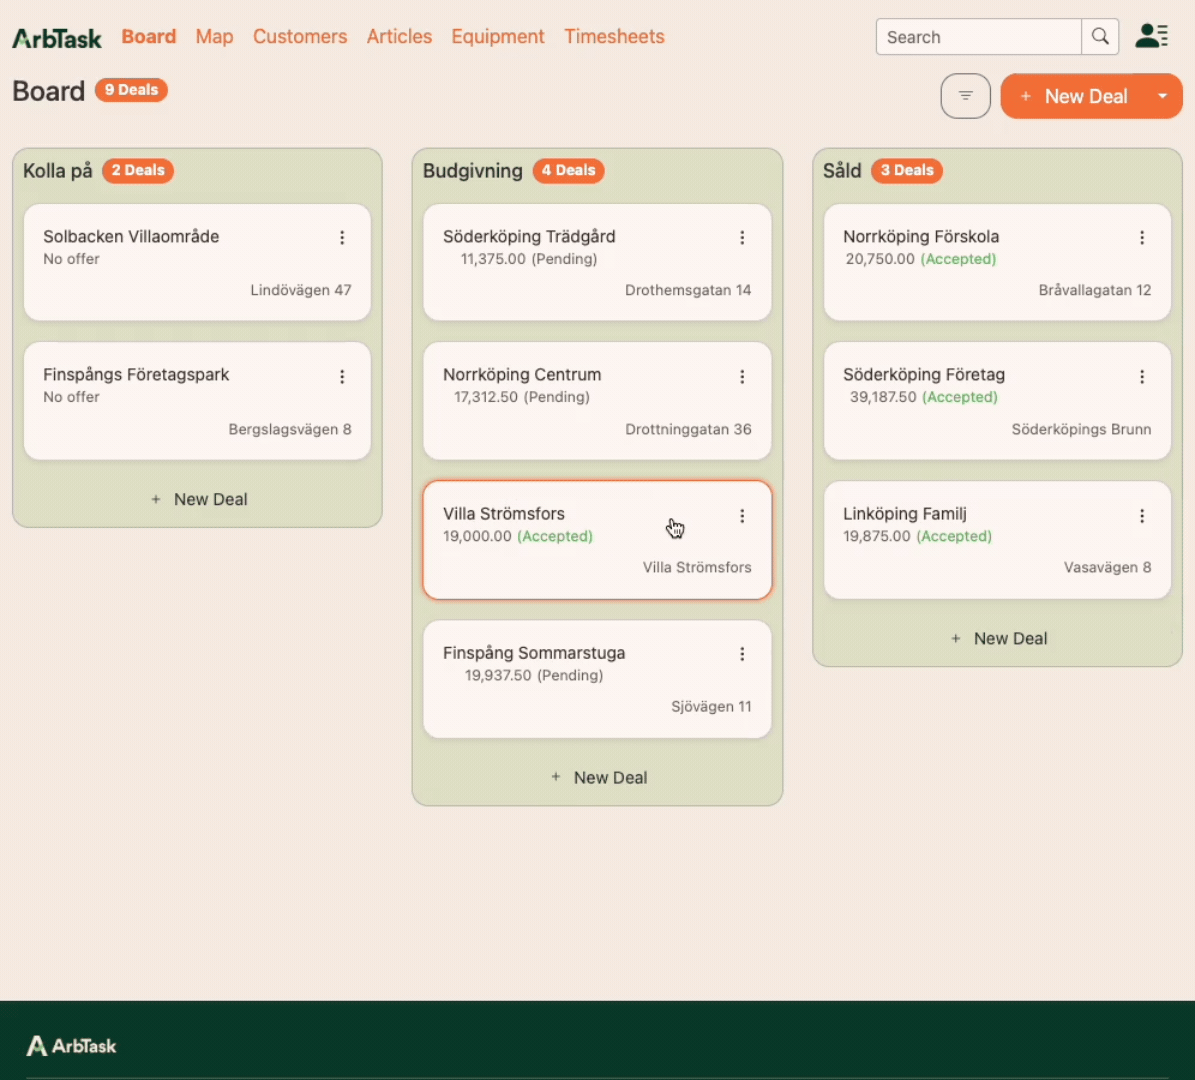The image size is (1195, 1080).
Task: Navigate to the Equipment tab
Action: pyautogui.click(x=498, y=37)
